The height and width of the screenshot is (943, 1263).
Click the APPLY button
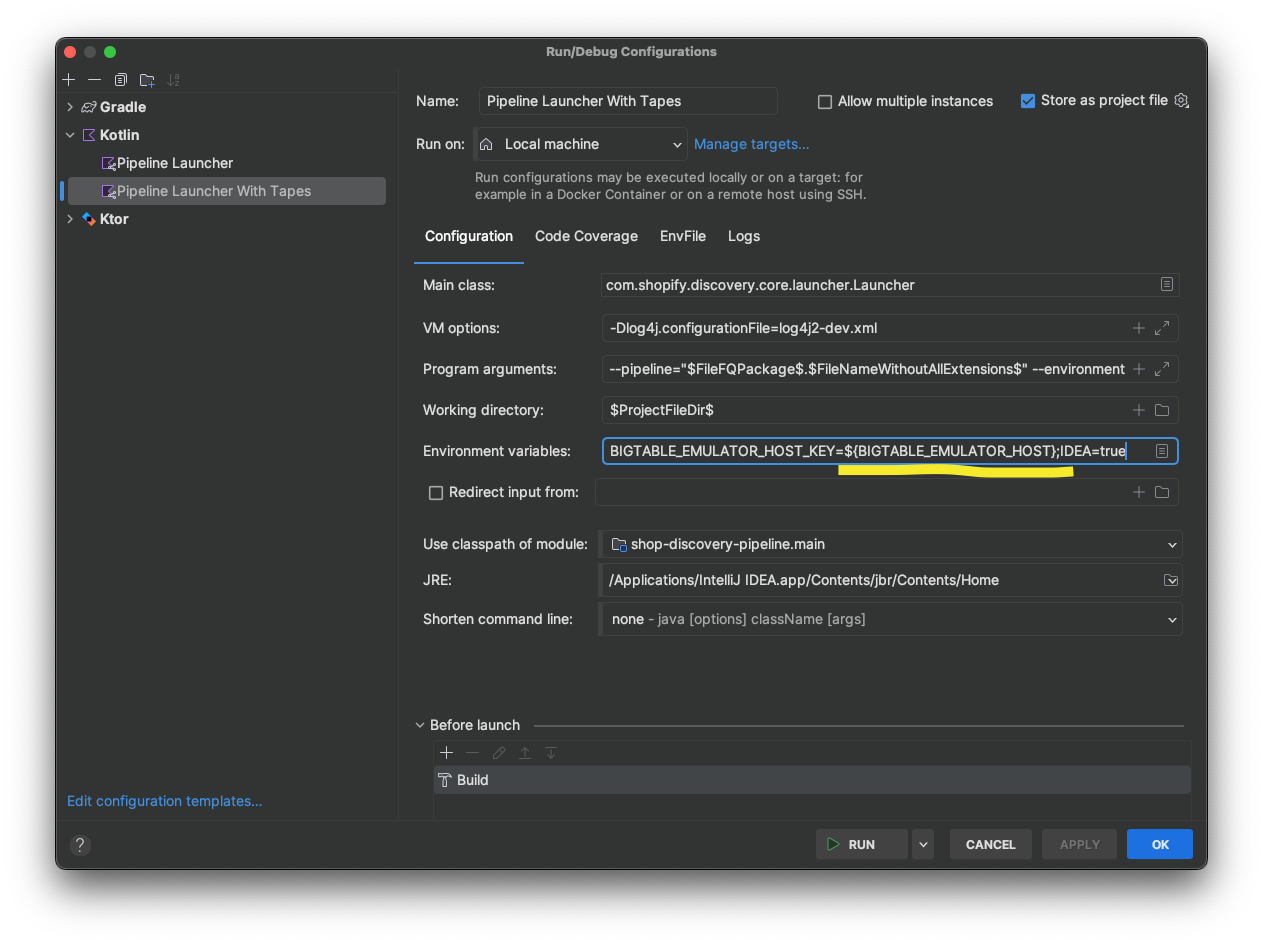pos(1080,845)
